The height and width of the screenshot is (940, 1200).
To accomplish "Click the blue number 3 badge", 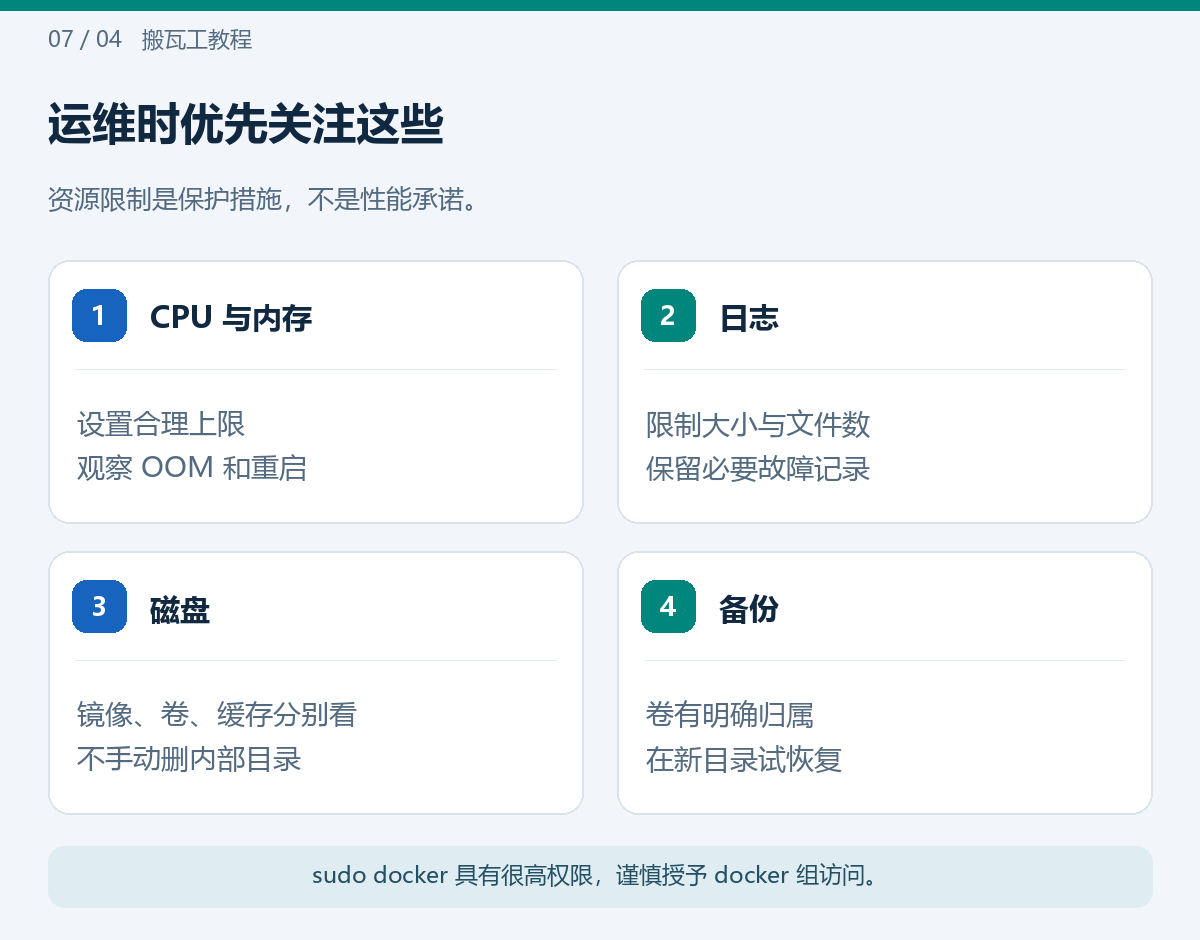I will [x=99, y=606].
